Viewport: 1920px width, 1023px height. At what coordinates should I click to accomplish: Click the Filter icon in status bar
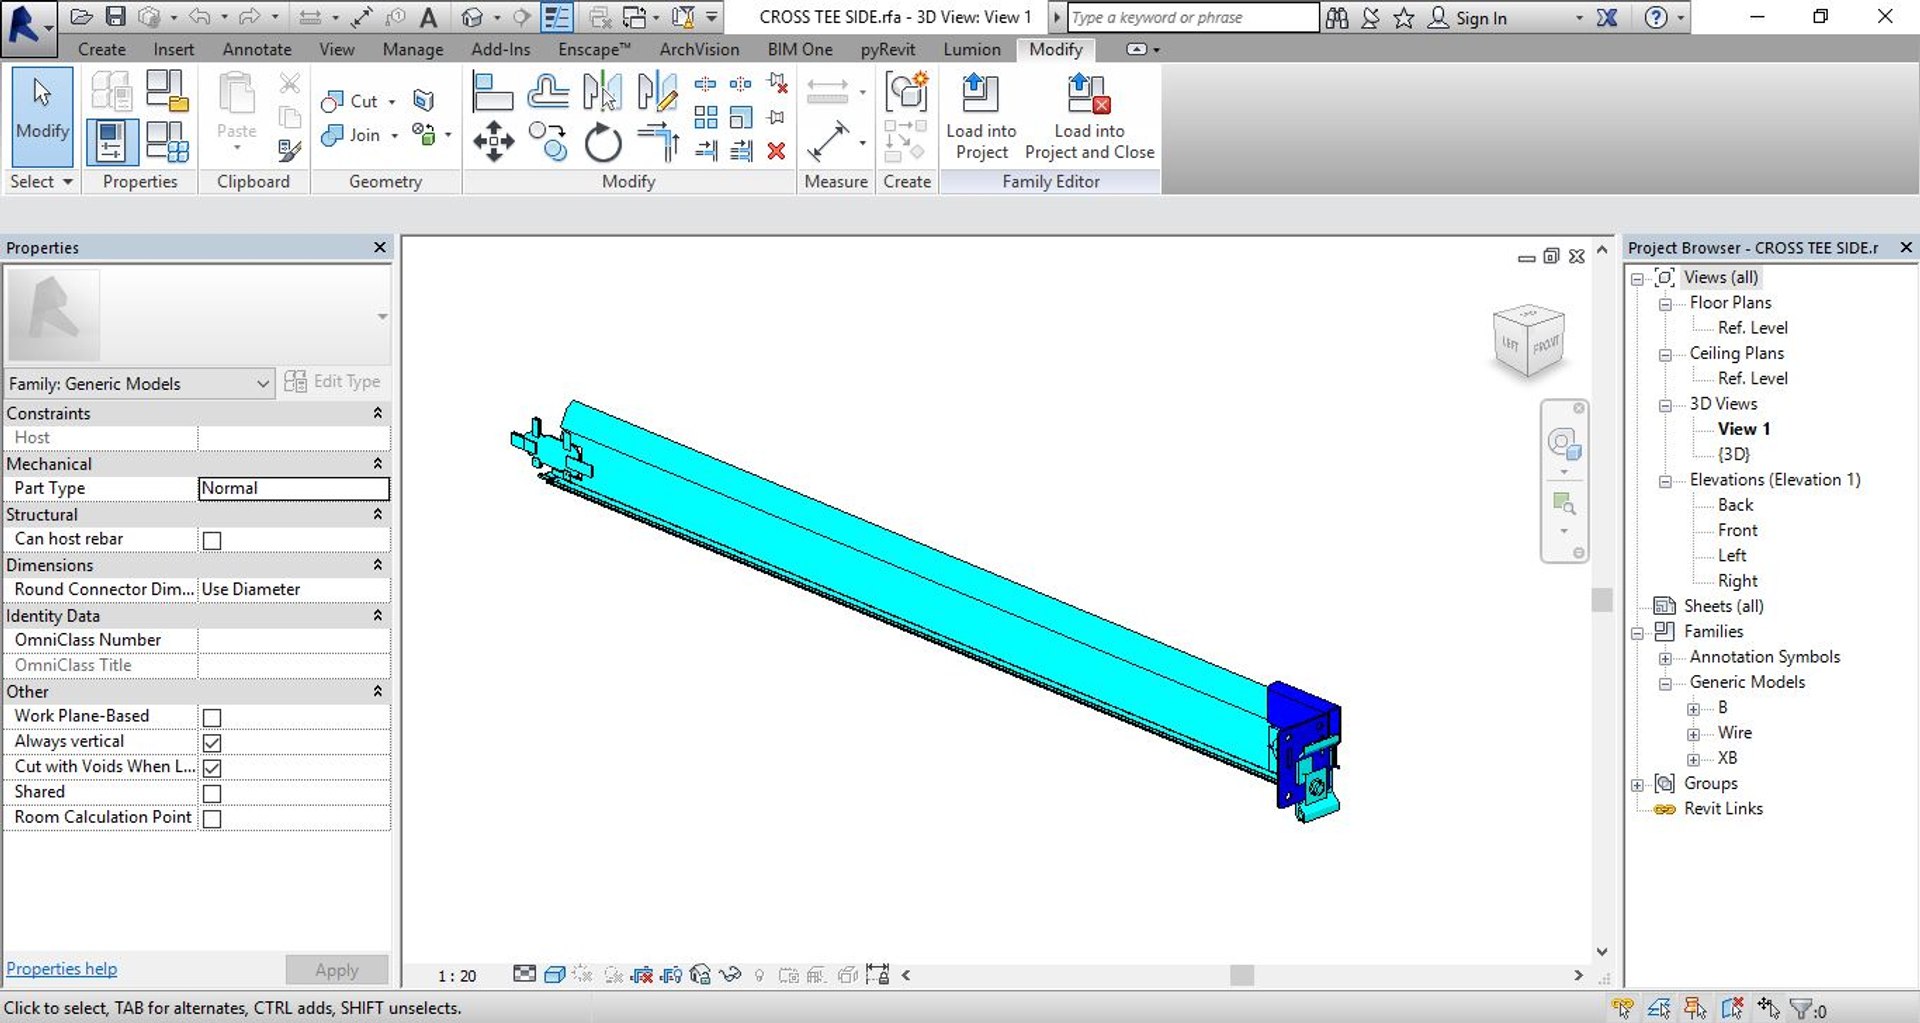click(1801, 1009)
